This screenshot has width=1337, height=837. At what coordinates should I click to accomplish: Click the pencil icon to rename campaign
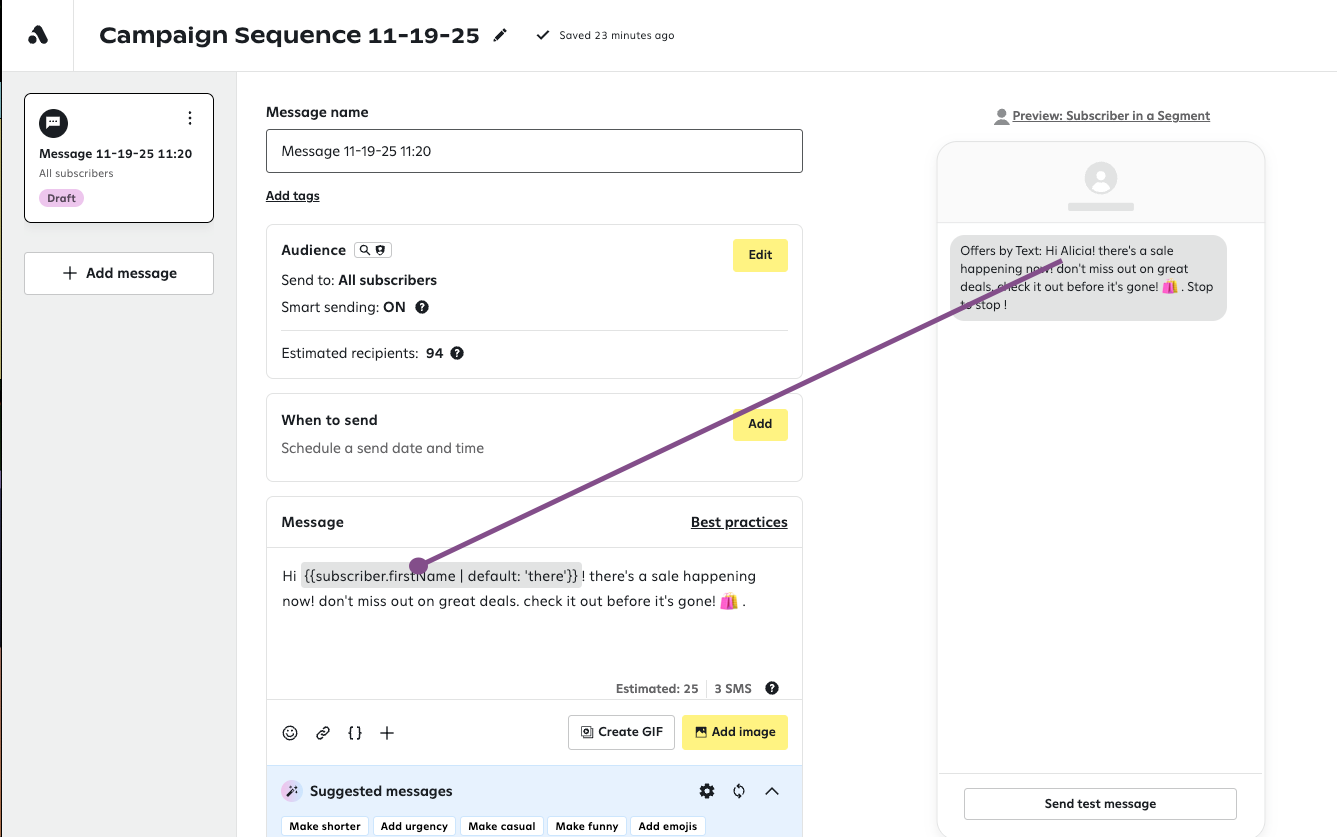500,36
